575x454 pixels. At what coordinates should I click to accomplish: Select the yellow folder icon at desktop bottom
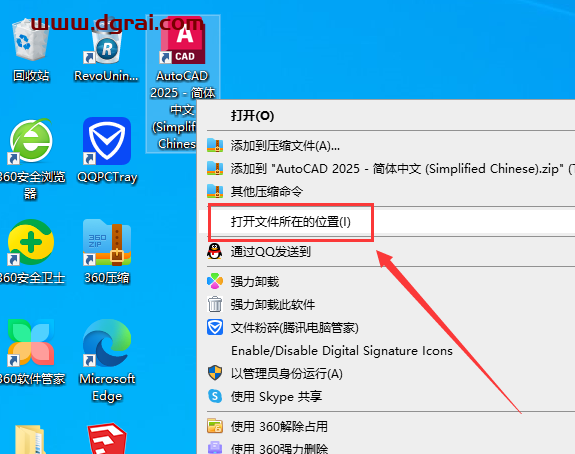click(x=30, y=439)
